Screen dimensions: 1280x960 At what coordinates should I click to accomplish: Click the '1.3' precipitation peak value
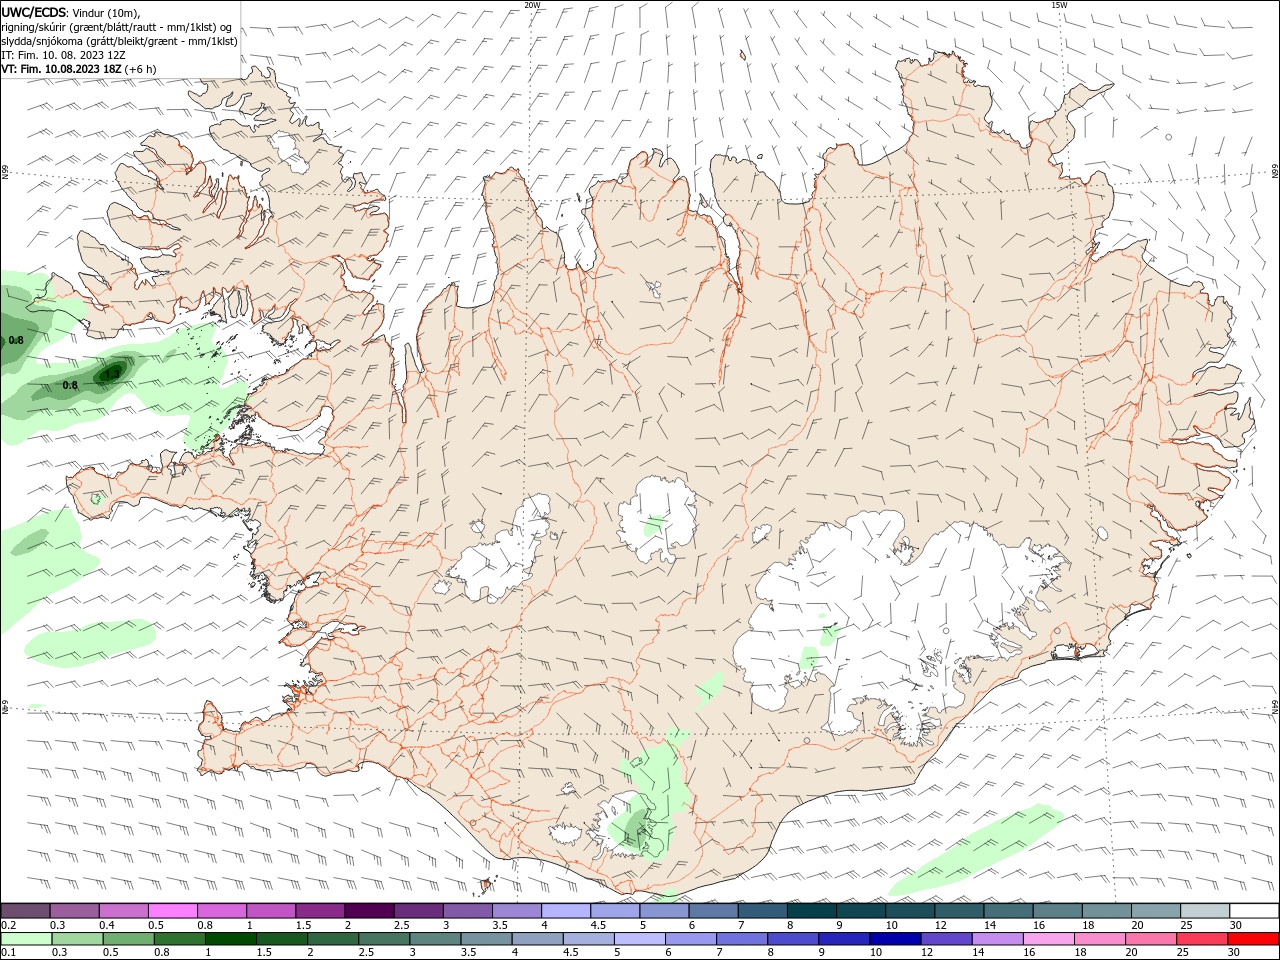112,374
